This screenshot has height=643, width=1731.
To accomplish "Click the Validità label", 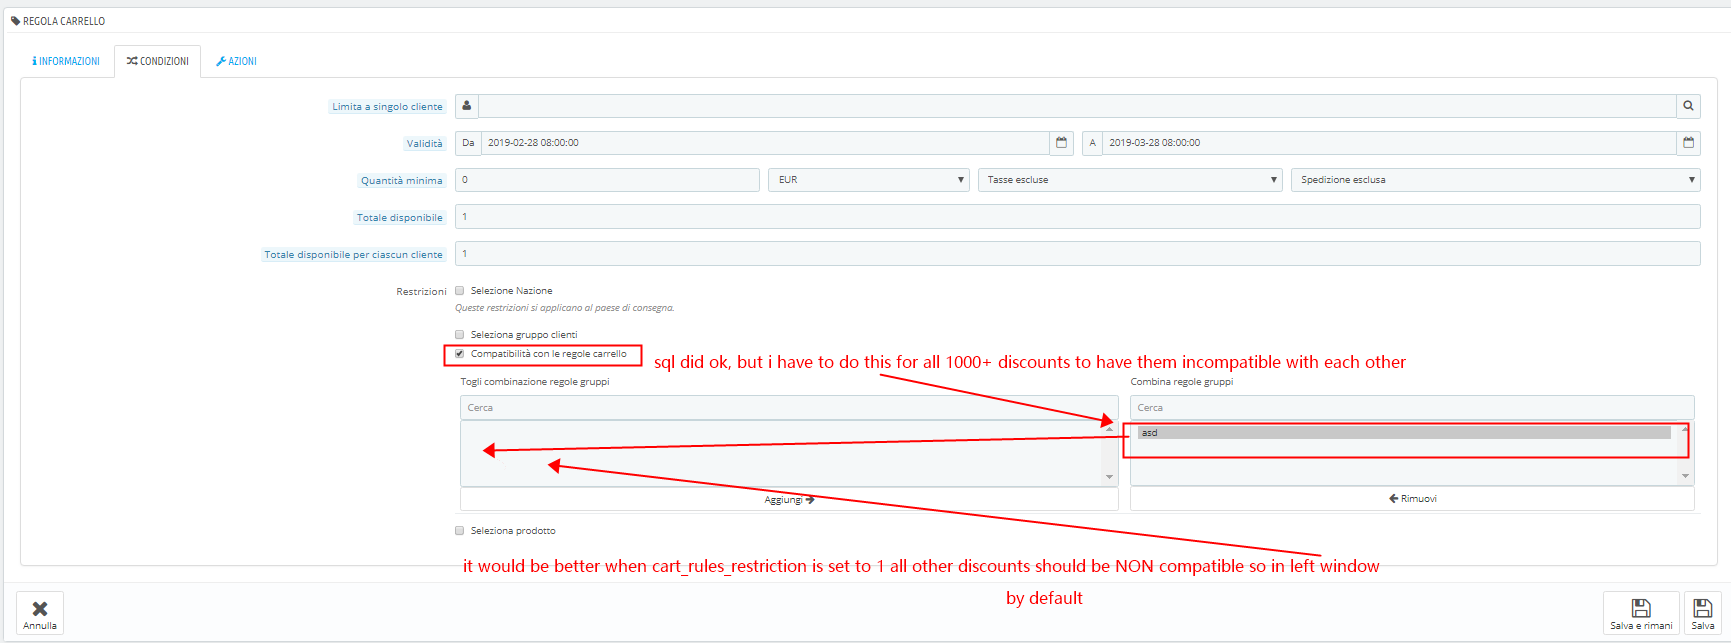I will pos(424,144).
